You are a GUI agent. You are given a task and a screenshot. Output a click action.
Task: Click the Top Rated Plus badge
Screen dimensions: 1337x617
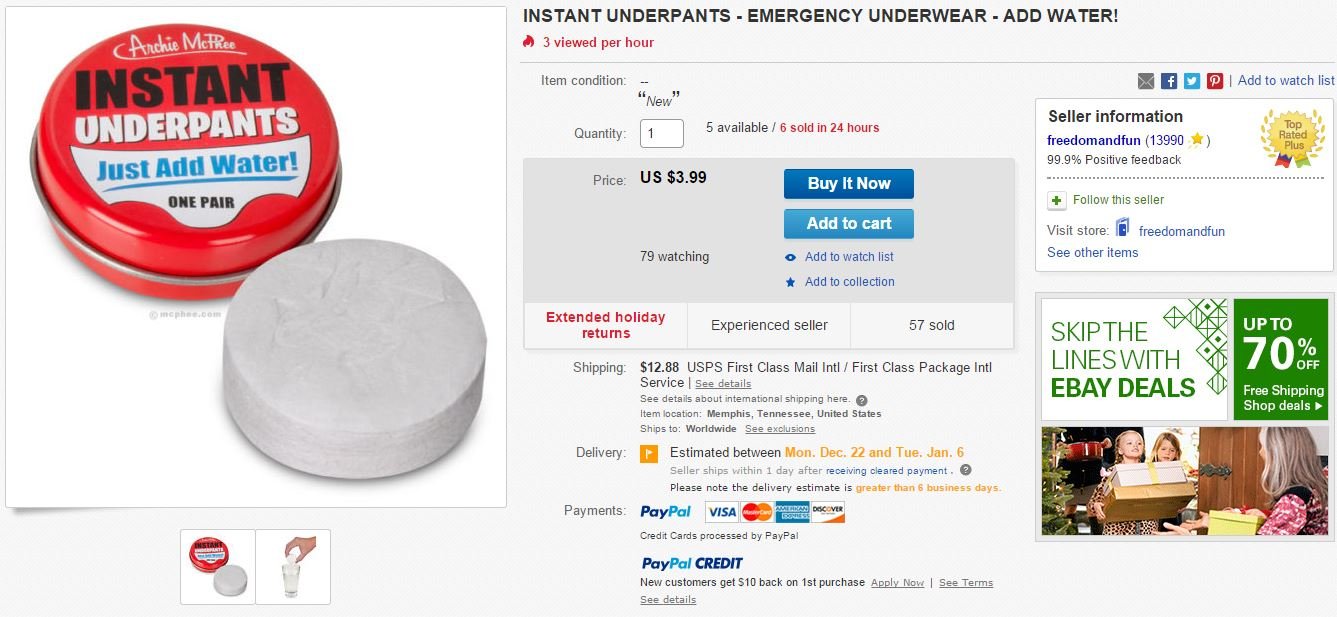coord(1292,138)
